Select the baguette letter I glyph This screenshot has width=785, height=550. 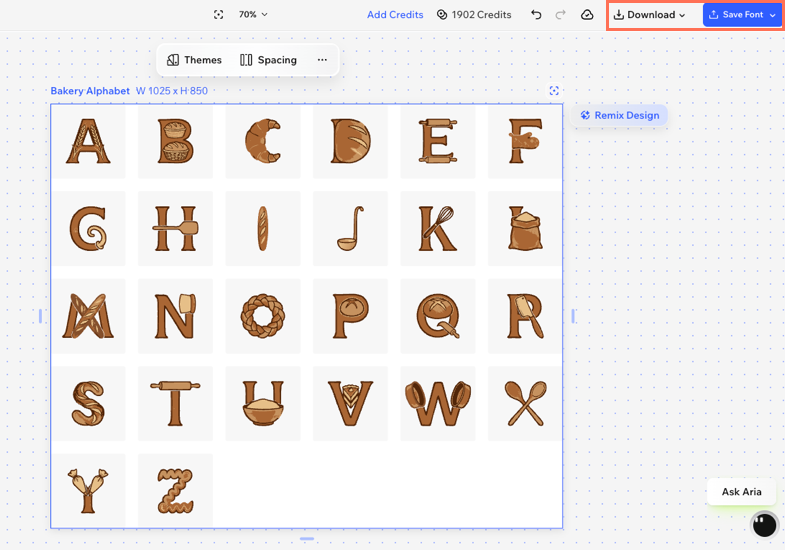tap(263, 229)
